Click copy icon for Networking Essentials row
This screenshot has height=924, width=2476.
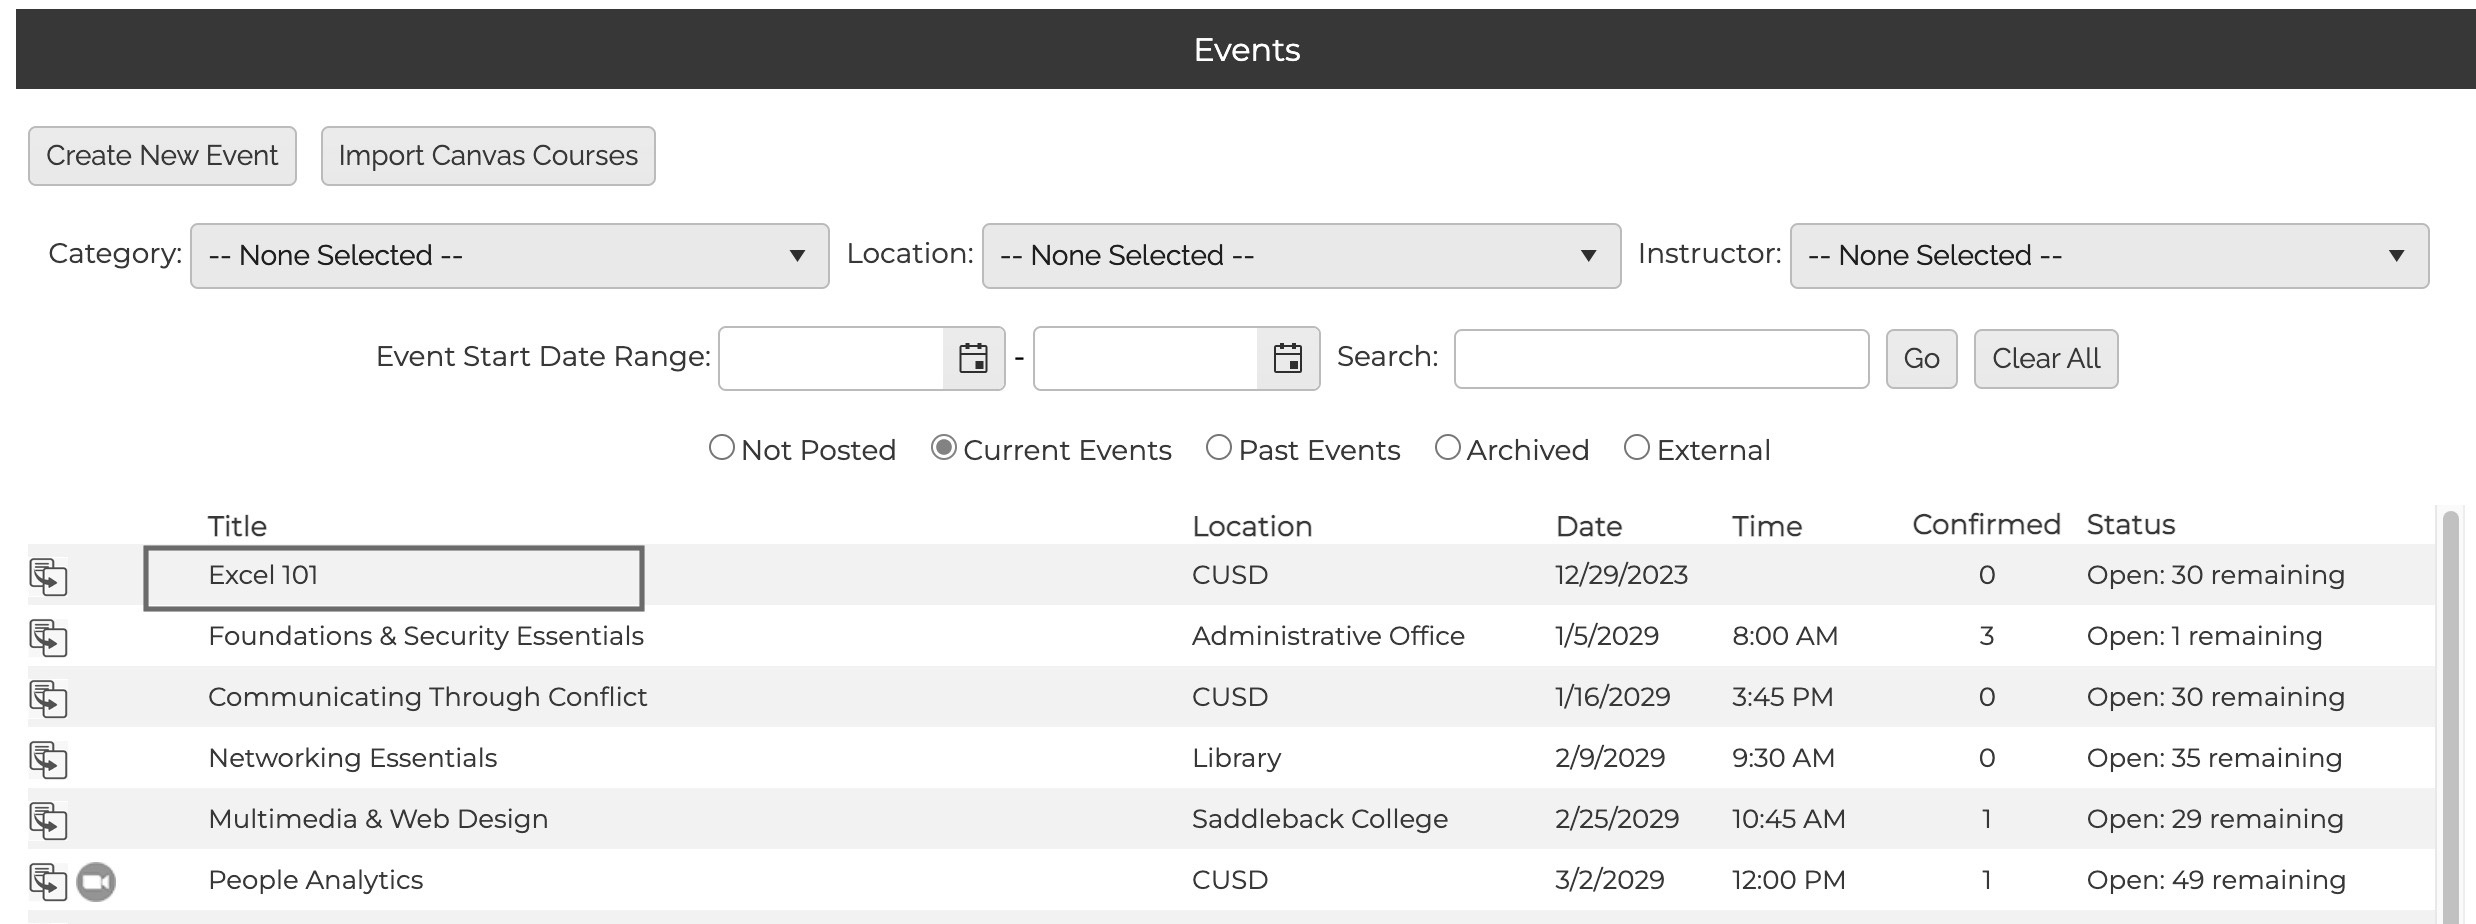tap(48, 760)
